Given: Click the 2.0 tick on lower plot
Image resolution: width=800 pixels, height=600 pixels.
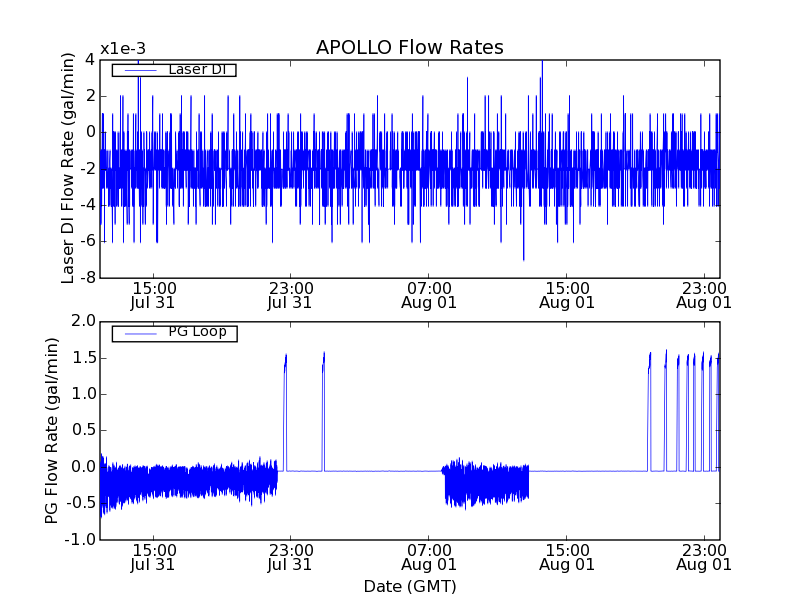Looking at the screenshot, I should click(84, 321).
